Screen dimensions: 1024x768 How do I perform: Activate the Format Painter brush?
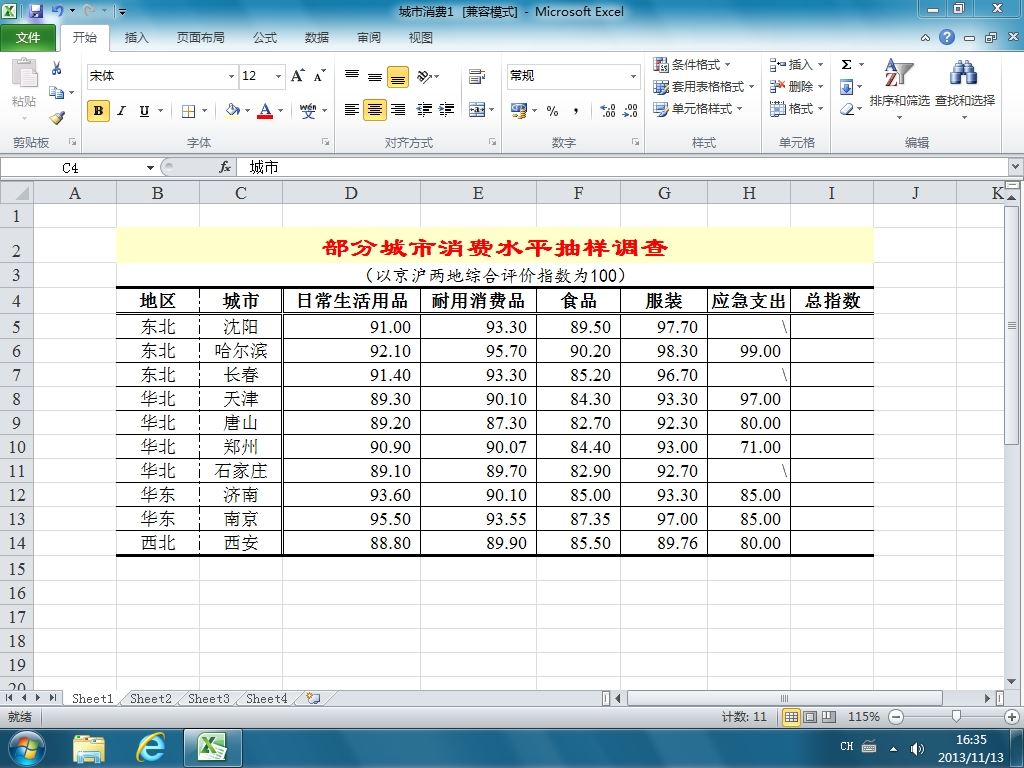coord(57,118)
